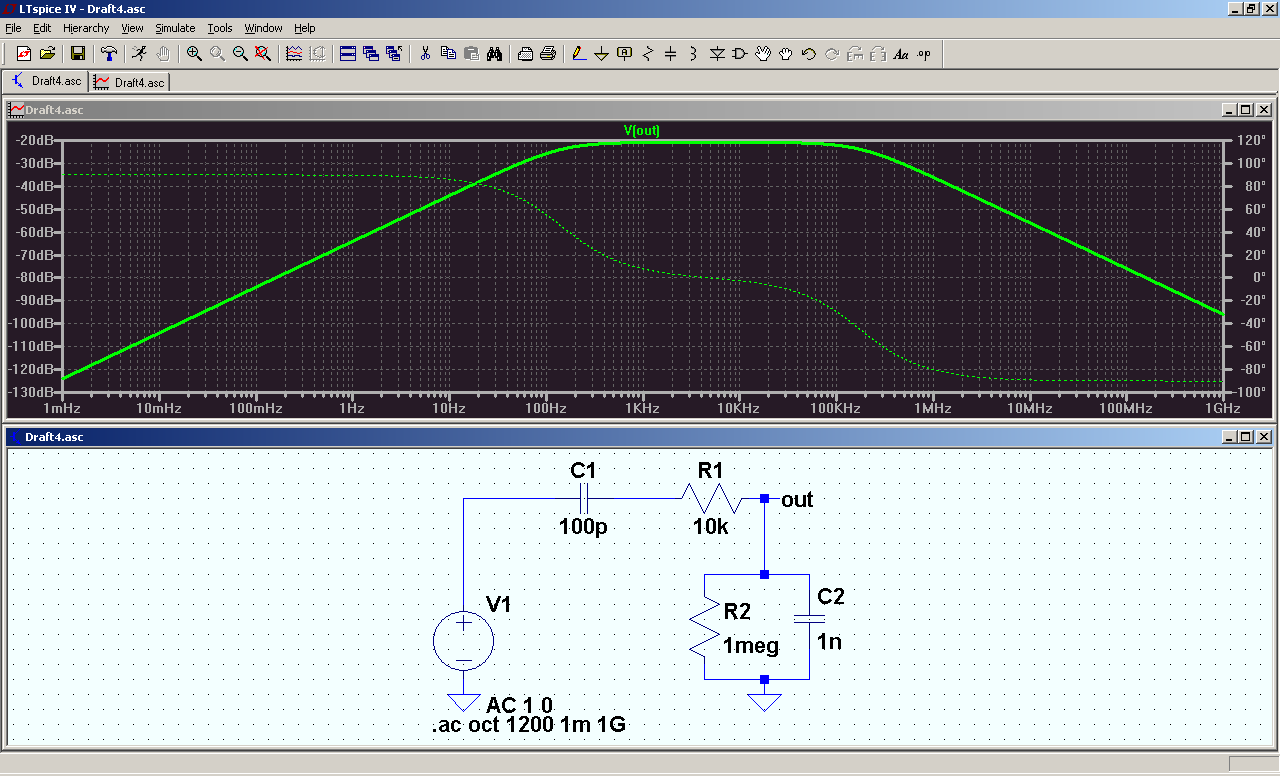Viewport: 1280px width, 776px height.
Task: Click the Run simulation icon
Action: (x=139, y=54)
